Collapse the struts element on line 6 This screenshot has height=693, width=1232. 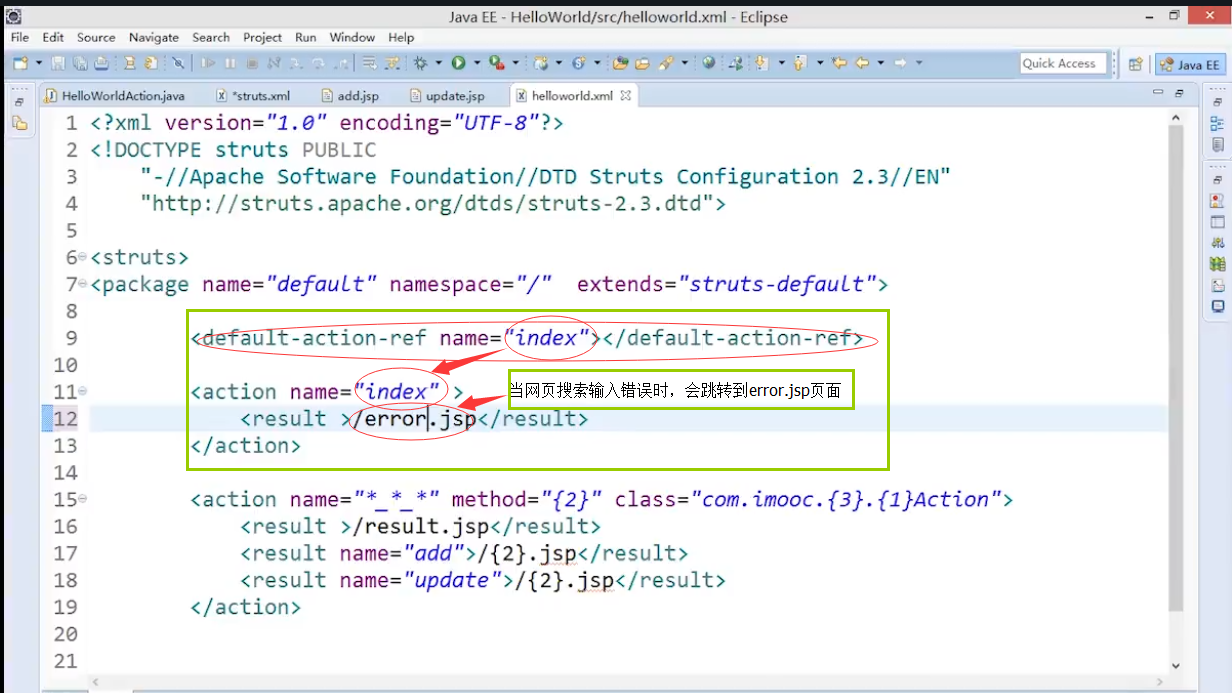(82, 257)
